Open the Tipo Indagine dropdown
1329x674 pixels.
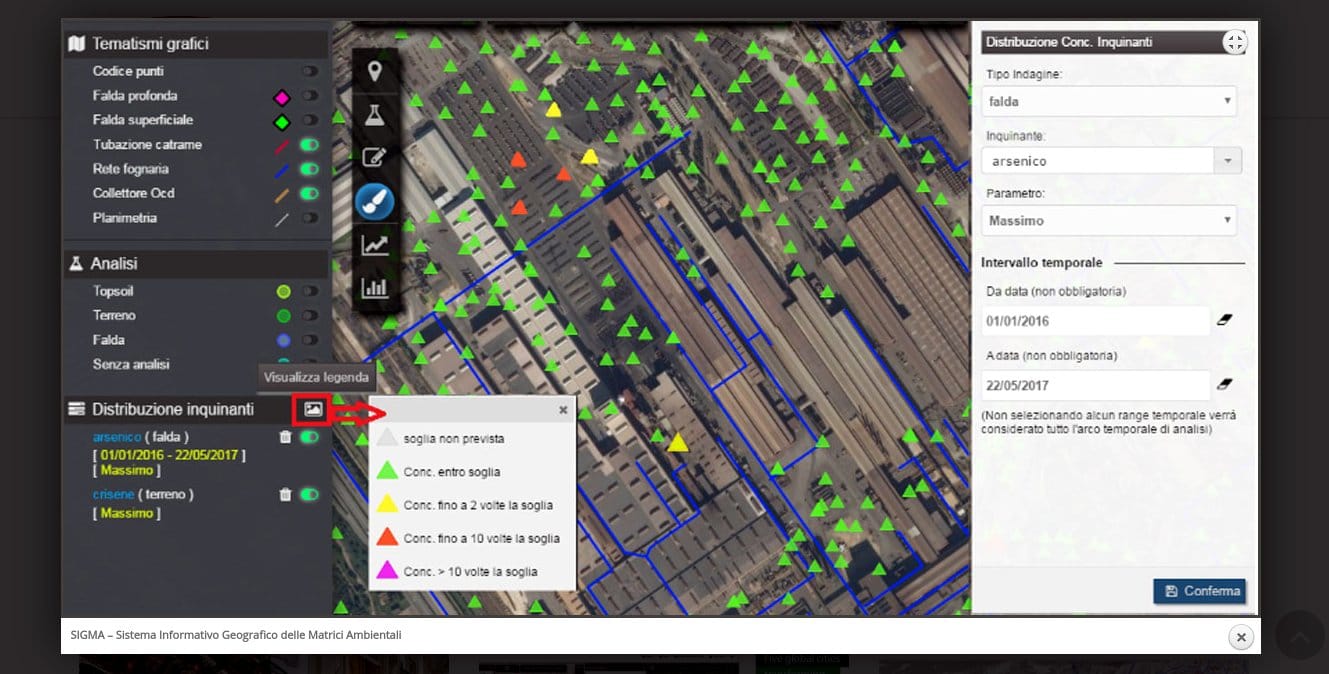click(x=1109, y=101)
